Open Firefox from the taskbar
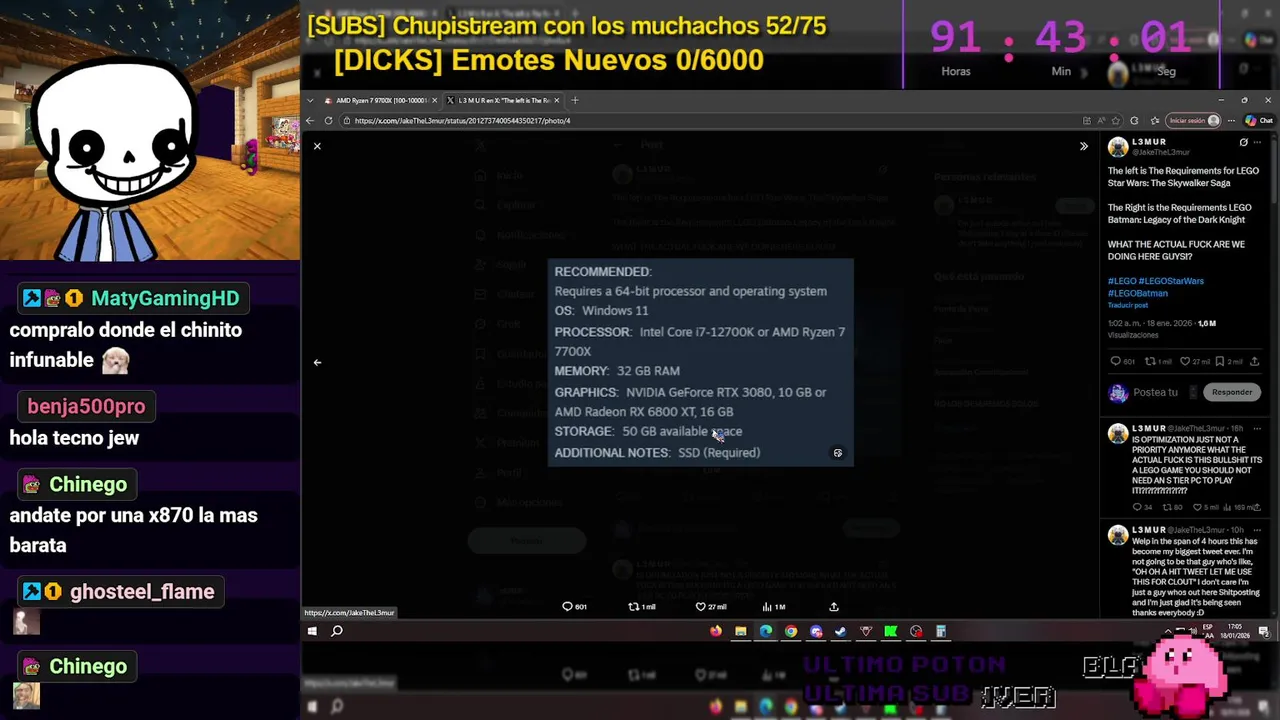The width and height of the screenshot is (1280, 720). click(x=715, y=631)
